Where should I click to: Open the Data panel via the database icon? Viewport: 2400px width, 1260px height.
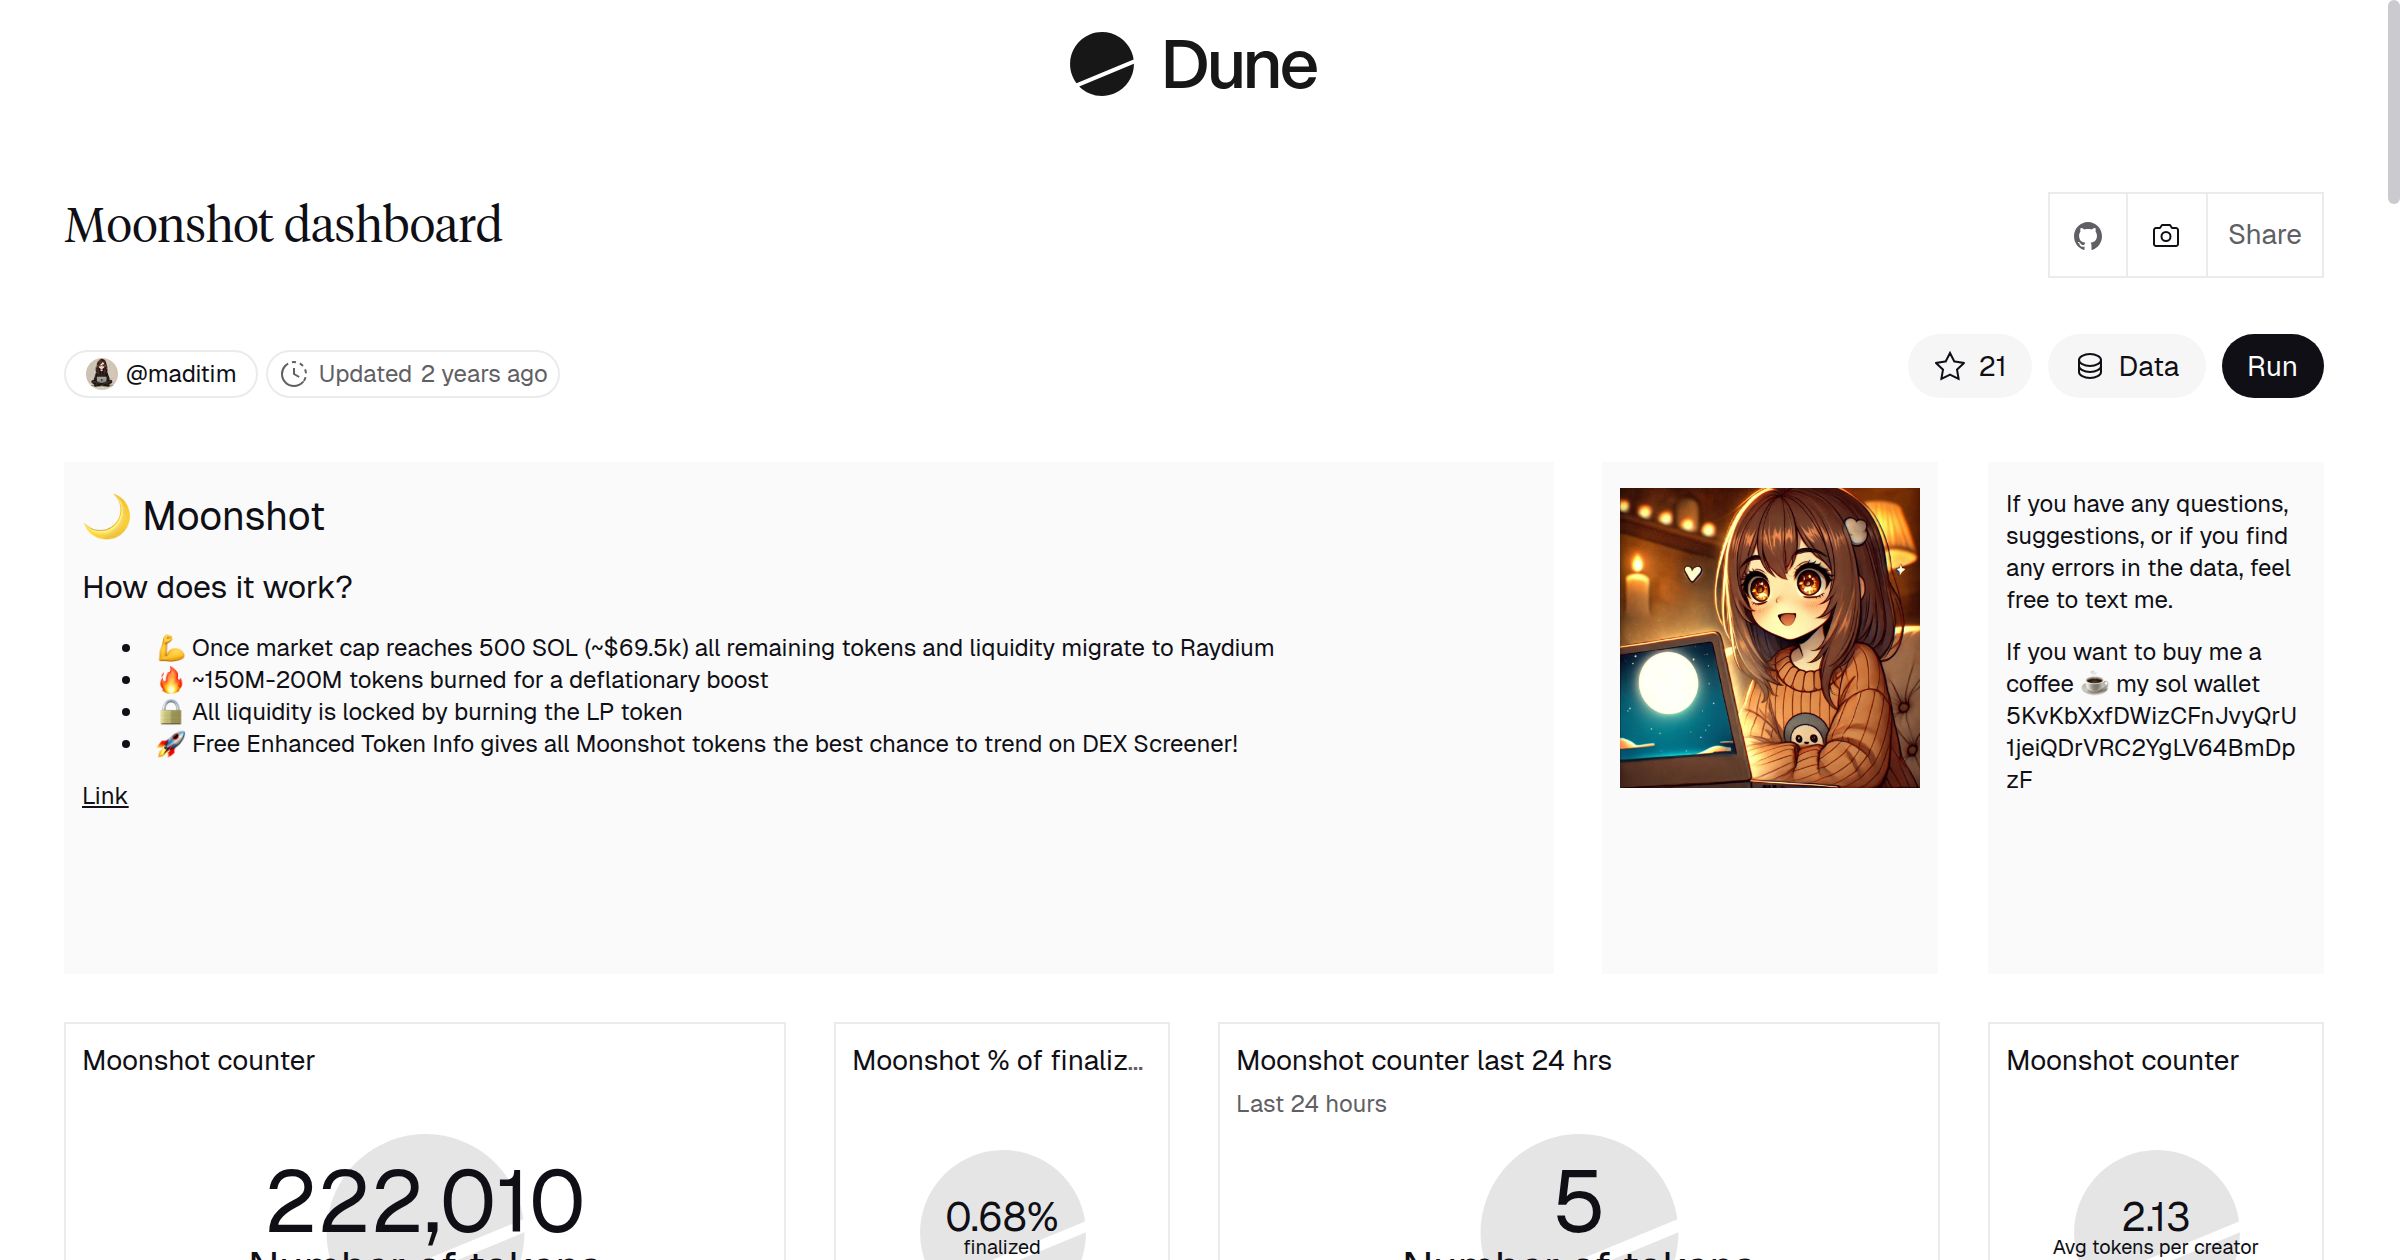click(x=2127, y=366)
